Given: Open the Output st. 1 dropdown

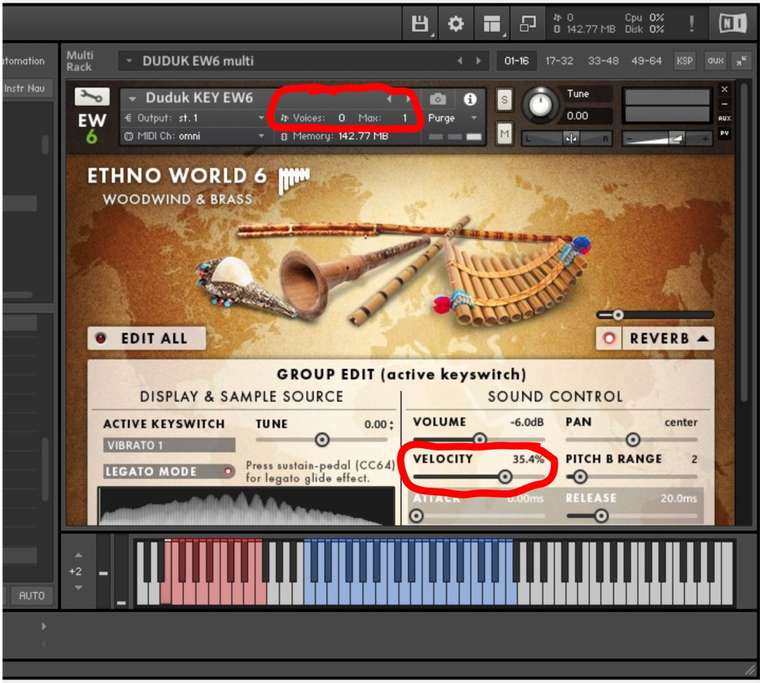Looking at the screenshot, I should click(261, 117).
